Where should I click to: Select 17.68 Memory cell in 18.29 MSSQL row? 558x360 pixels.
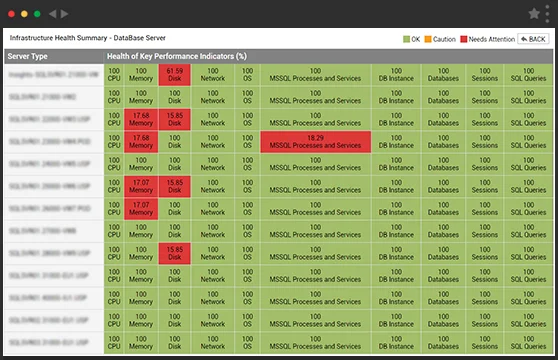click(141, 142)
